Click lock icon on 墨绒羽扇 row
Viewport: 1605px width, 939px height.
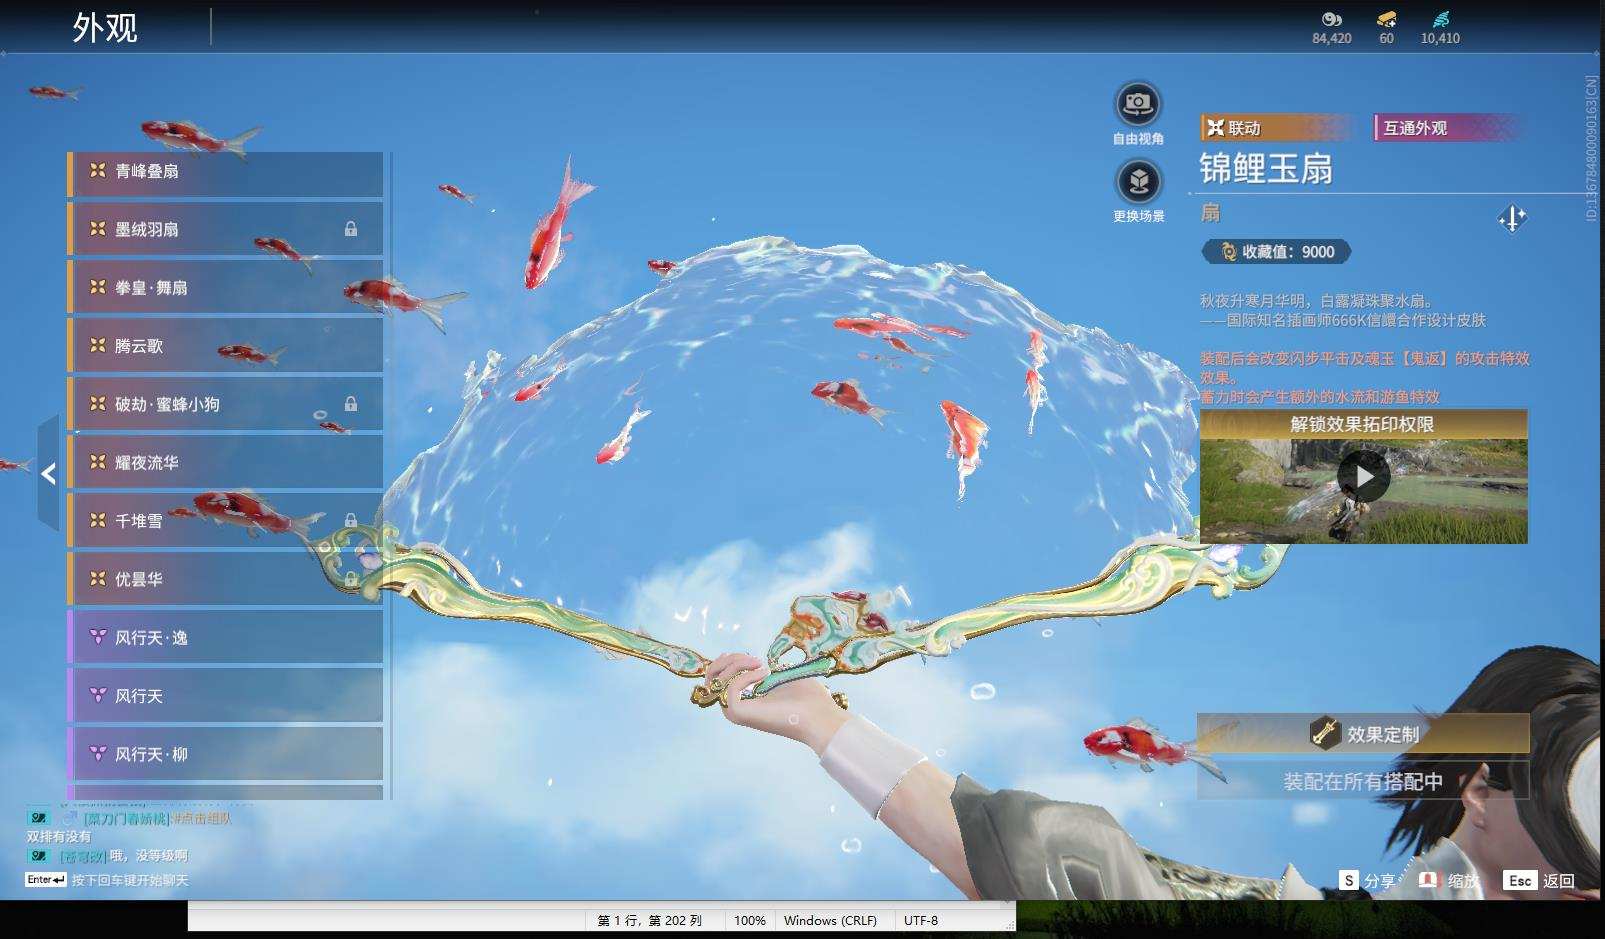pyautogui.click(x=351, y=229)
